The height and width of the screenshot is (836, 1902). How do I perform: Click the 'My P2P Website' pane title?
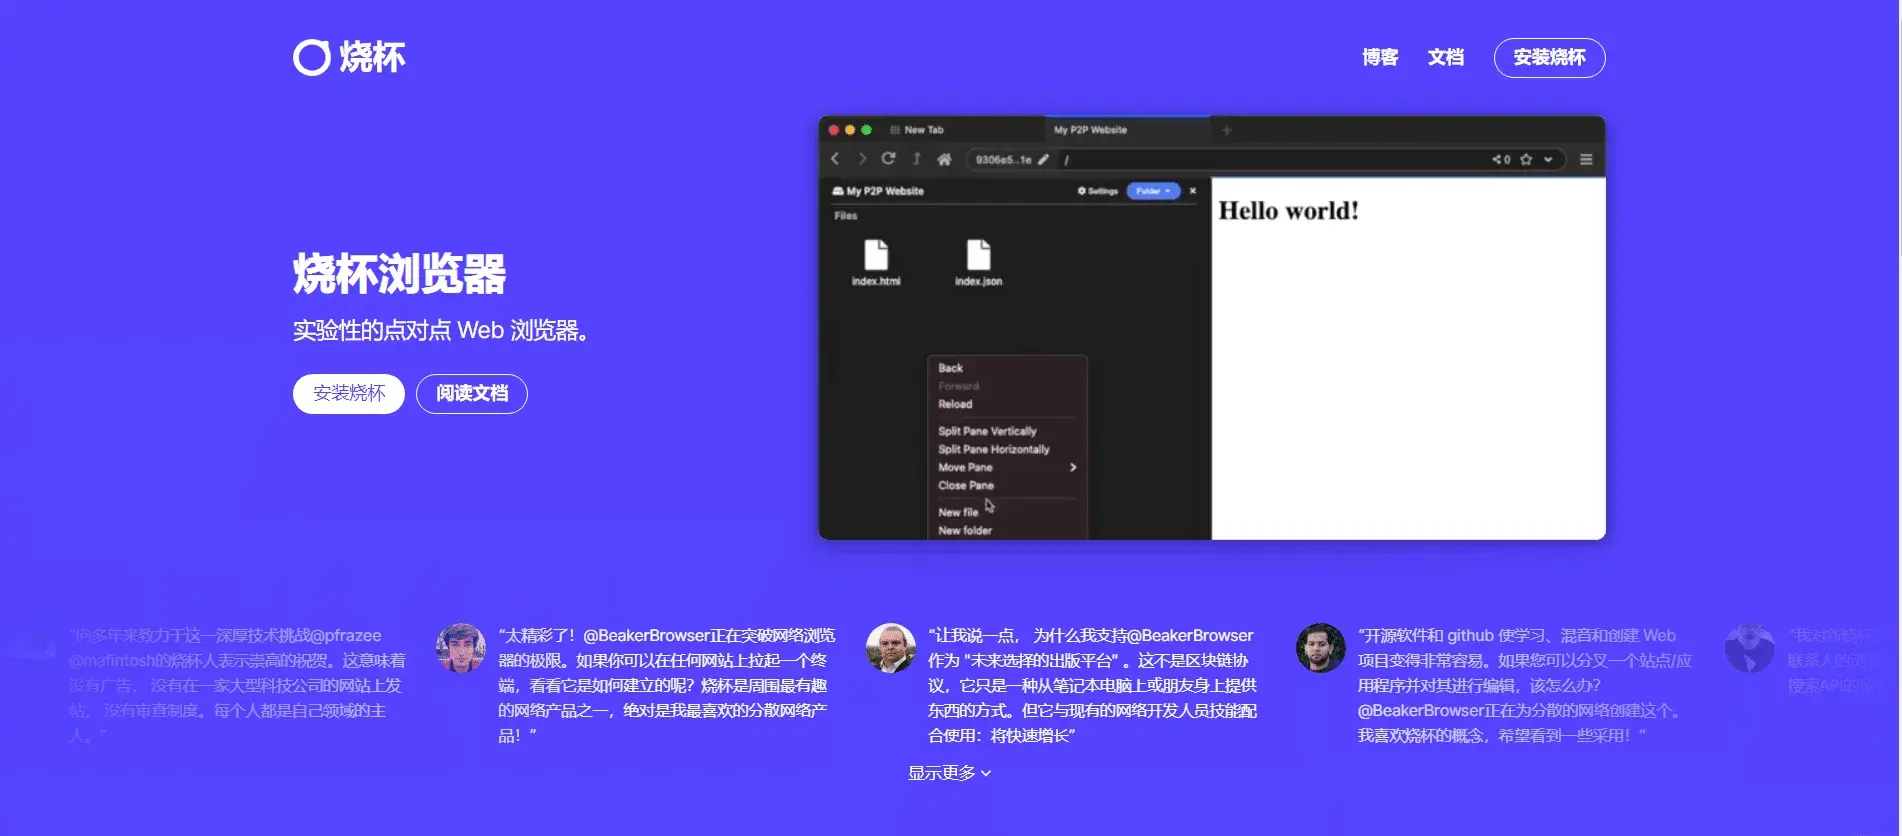click(x=885, y=191)
